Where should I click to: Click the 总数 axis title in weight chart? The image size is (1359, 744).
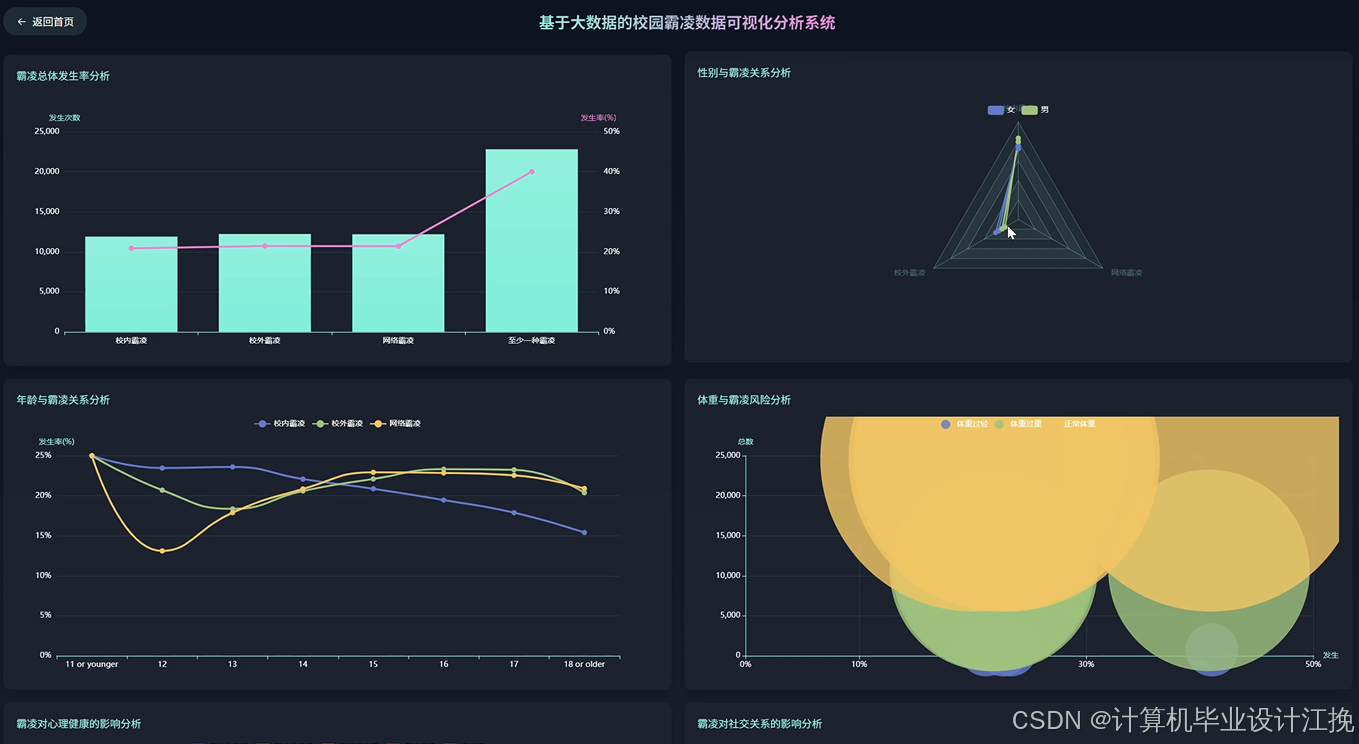(x=746, y=442)
